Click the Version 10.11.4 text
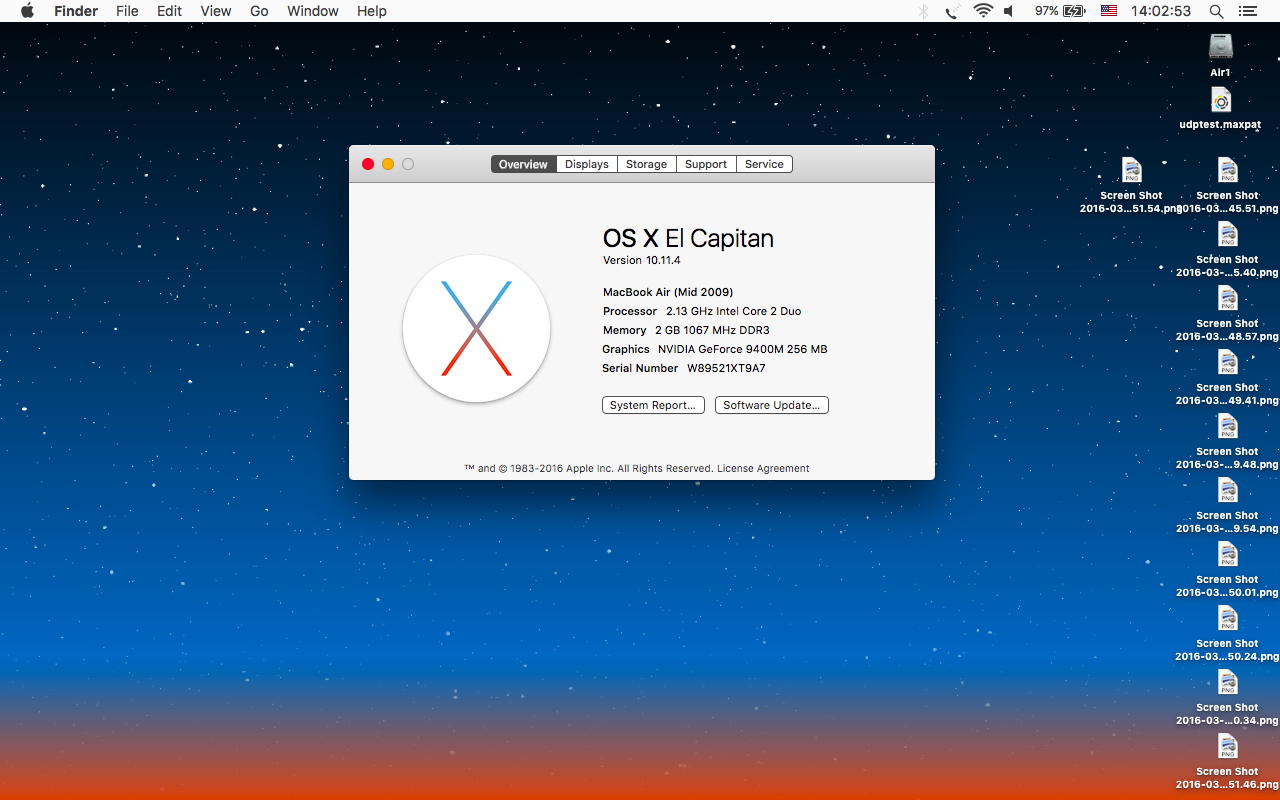 point(642,260)
